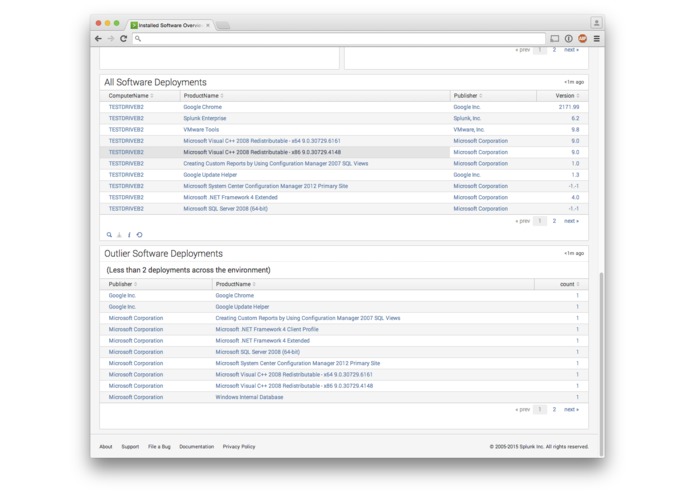Viewport: 695px width, 494px height.
Task: Sort Outlier Software Deployments by ProductName column
Action: click(235, 284)
